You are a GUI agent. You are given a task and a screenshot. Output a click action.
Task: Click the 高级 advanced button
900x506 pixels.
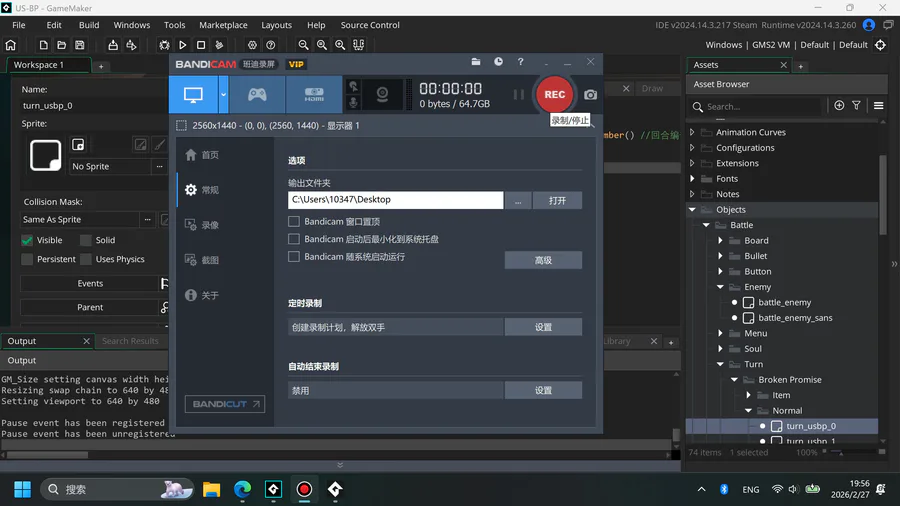point(543,260)
